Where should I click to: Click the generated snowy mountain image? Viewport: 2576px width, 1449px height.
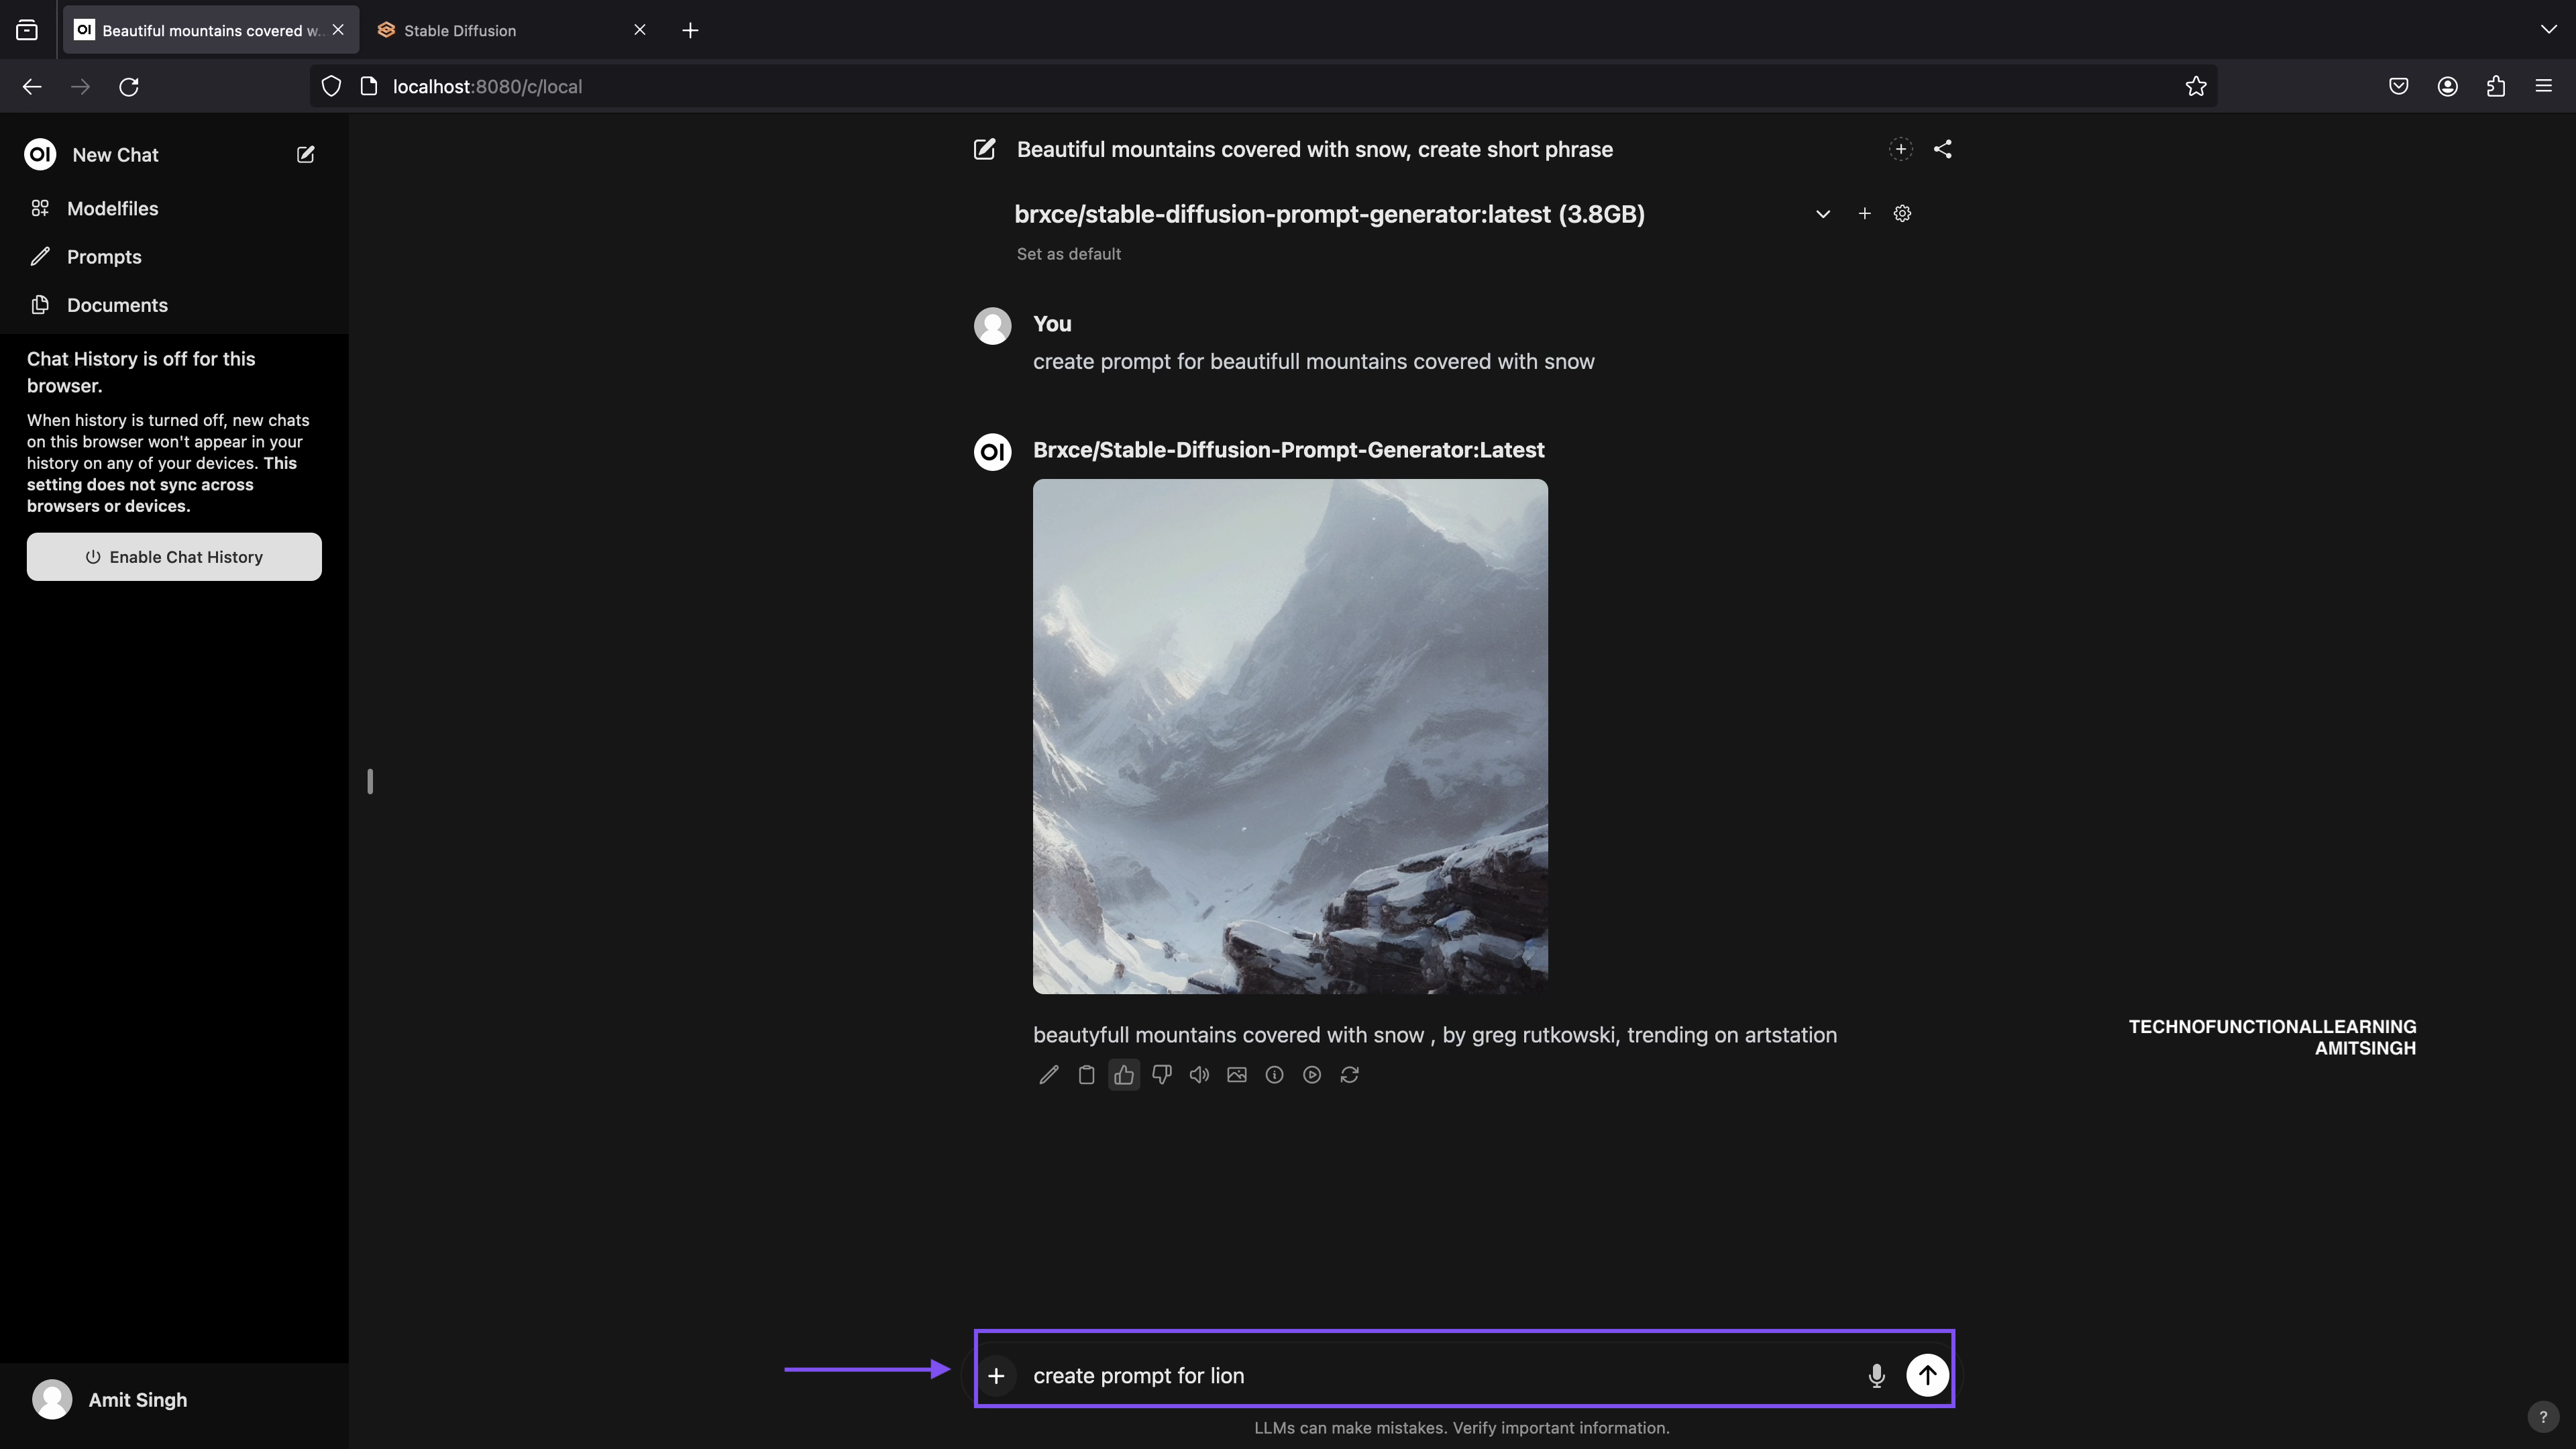(1290, 736)
